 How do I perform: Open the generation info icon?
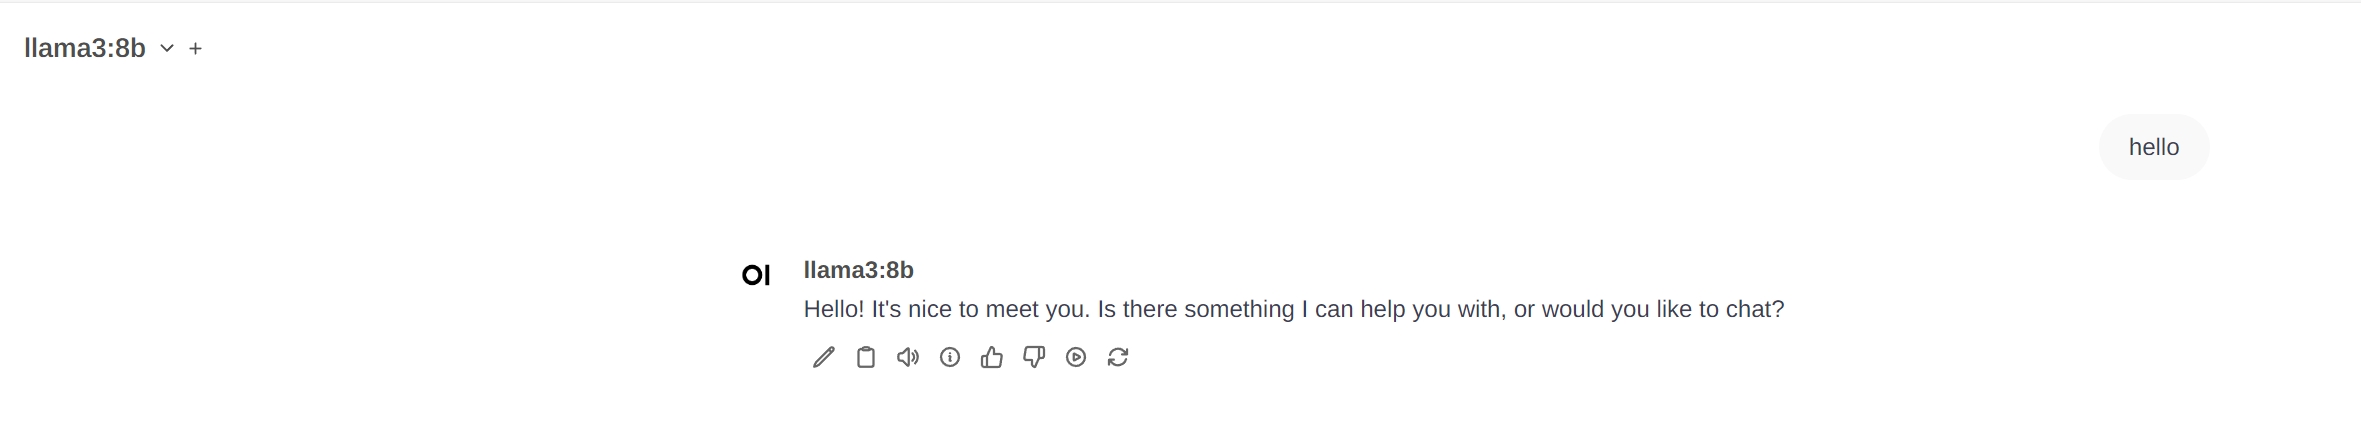950,357
